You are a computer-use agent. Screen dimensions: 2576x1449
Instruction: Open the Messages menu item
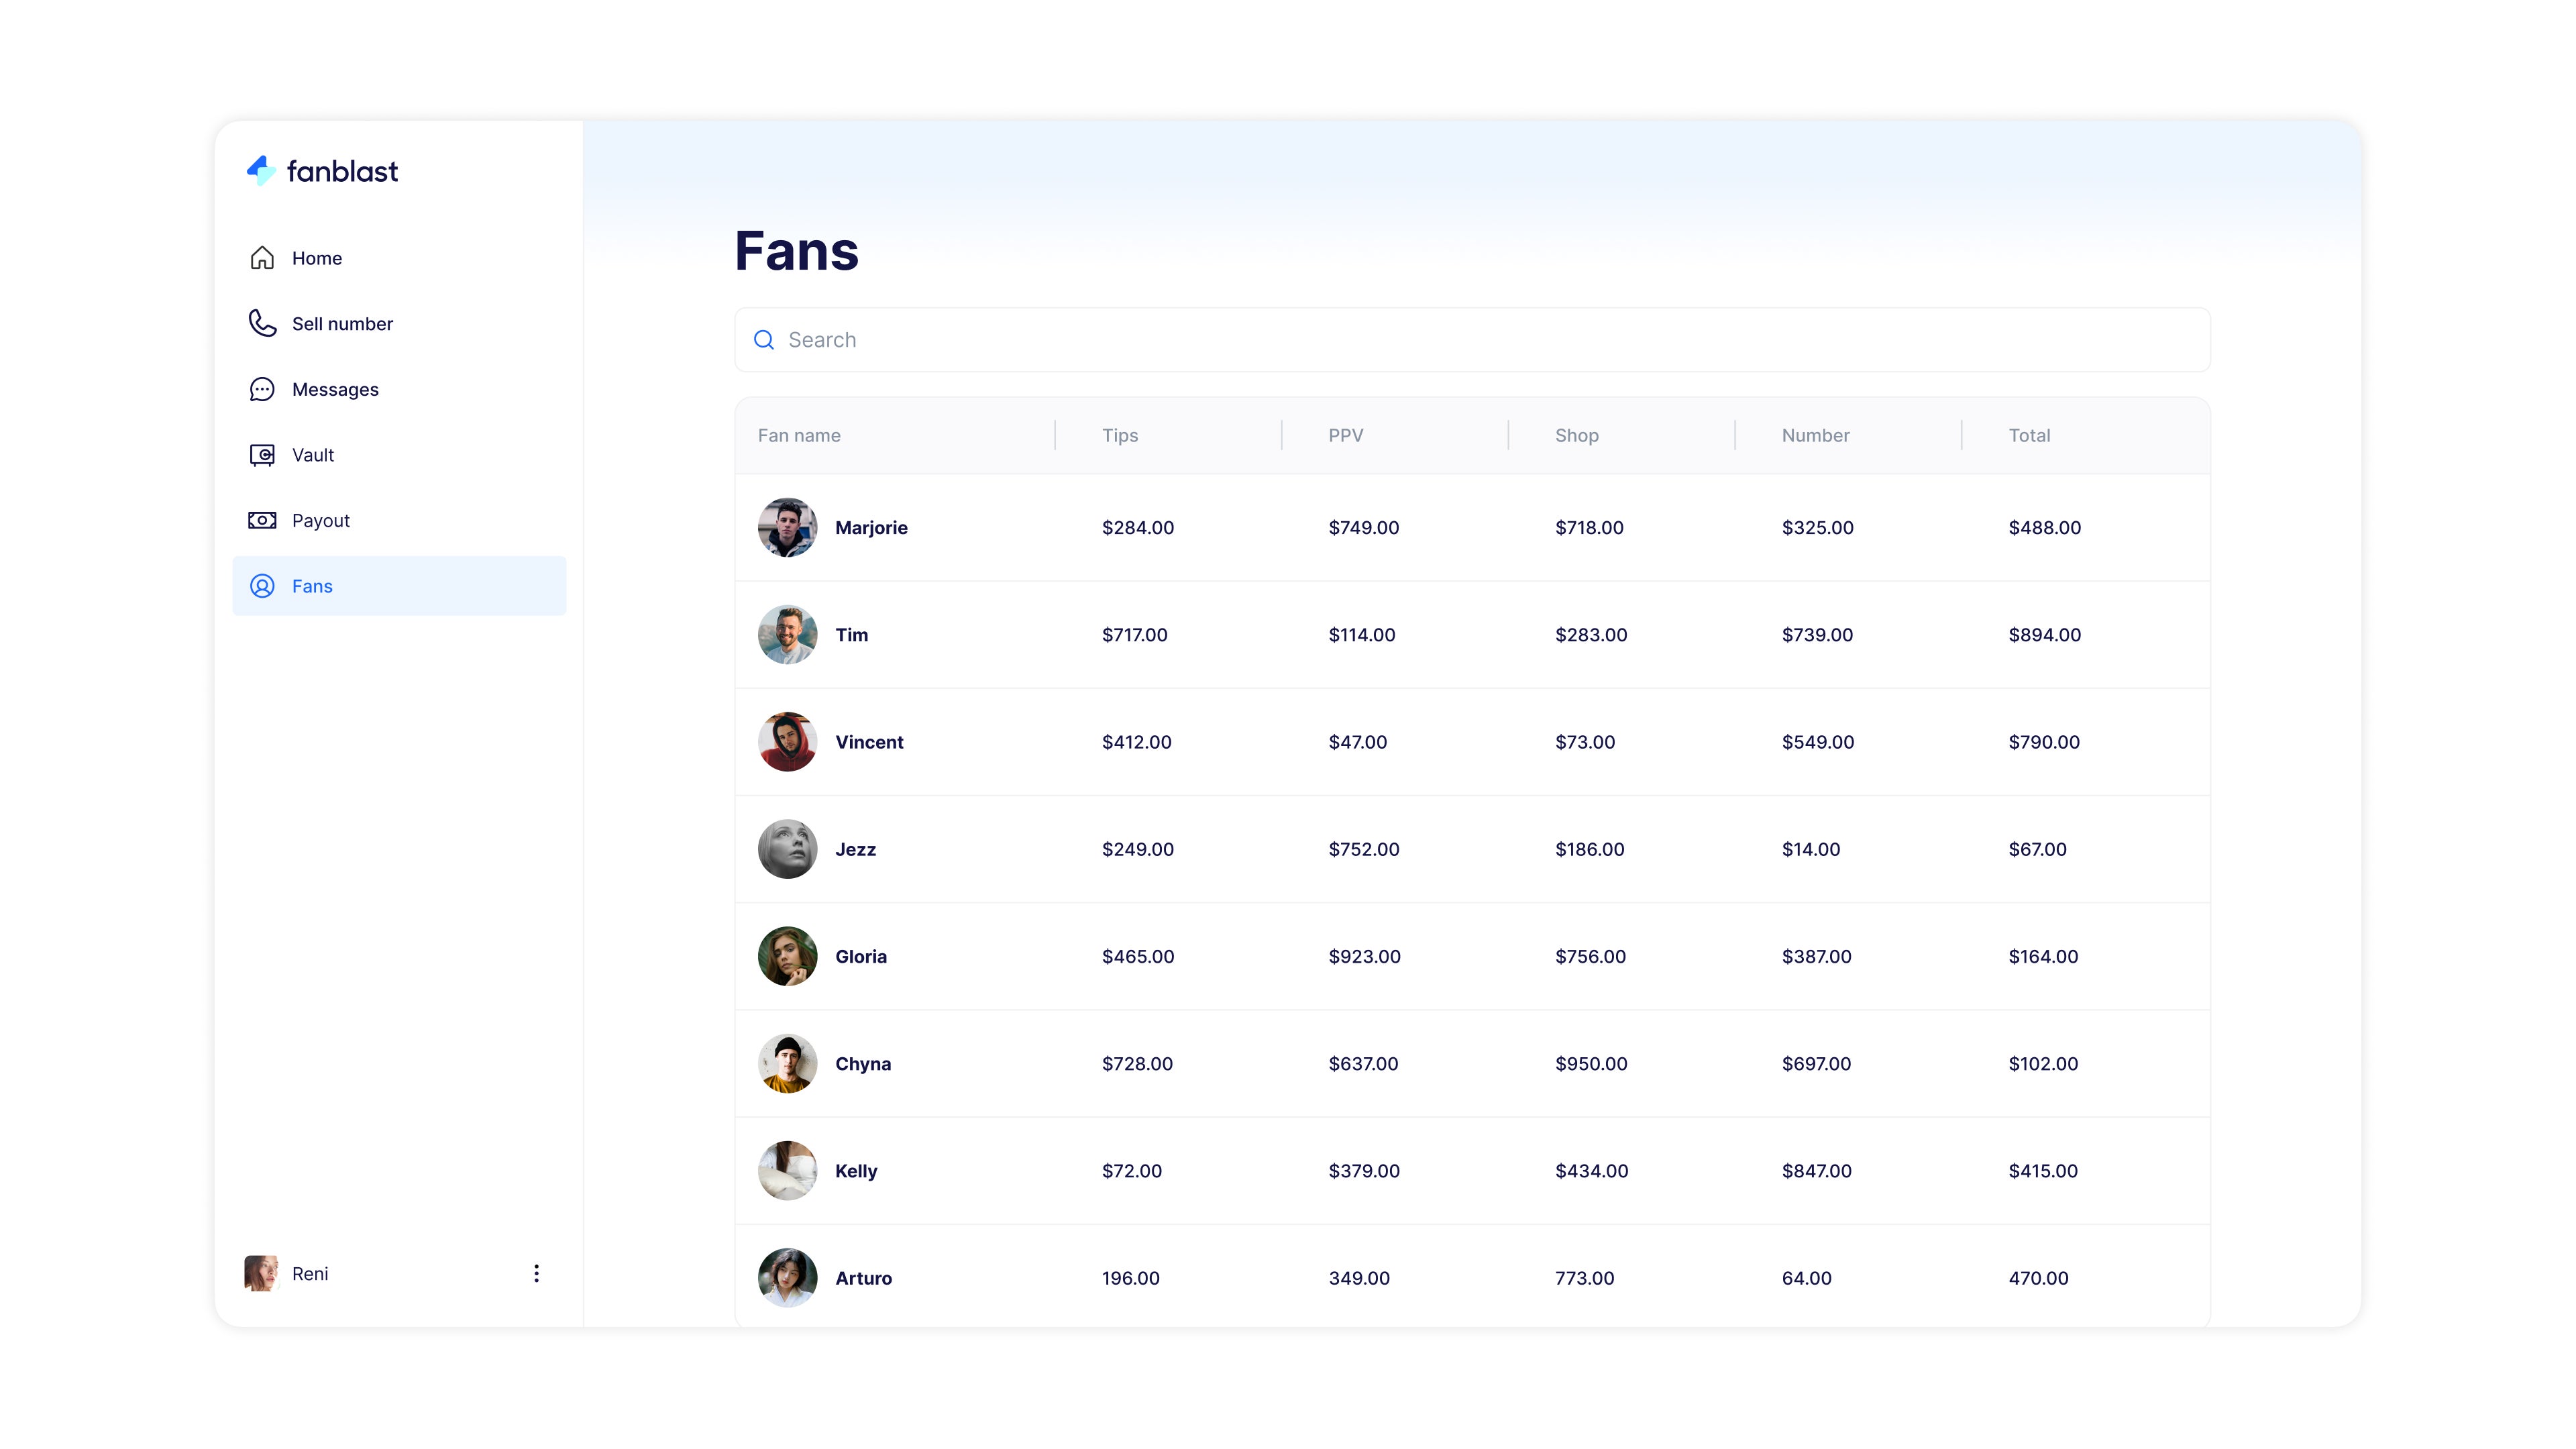point(335,389)
